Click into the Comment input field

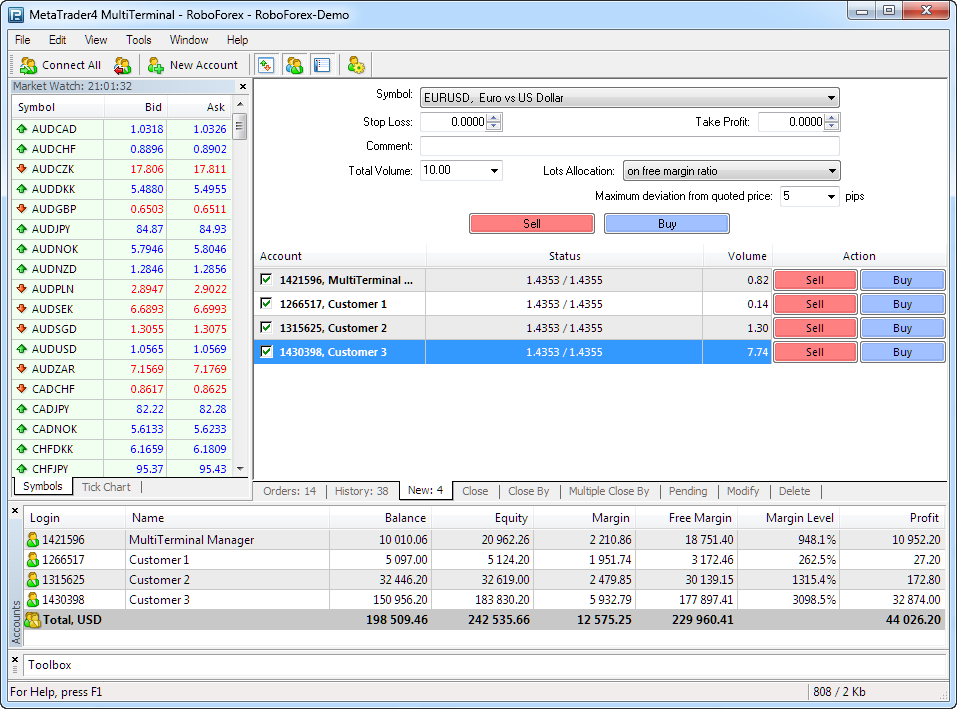click(629, 146)
